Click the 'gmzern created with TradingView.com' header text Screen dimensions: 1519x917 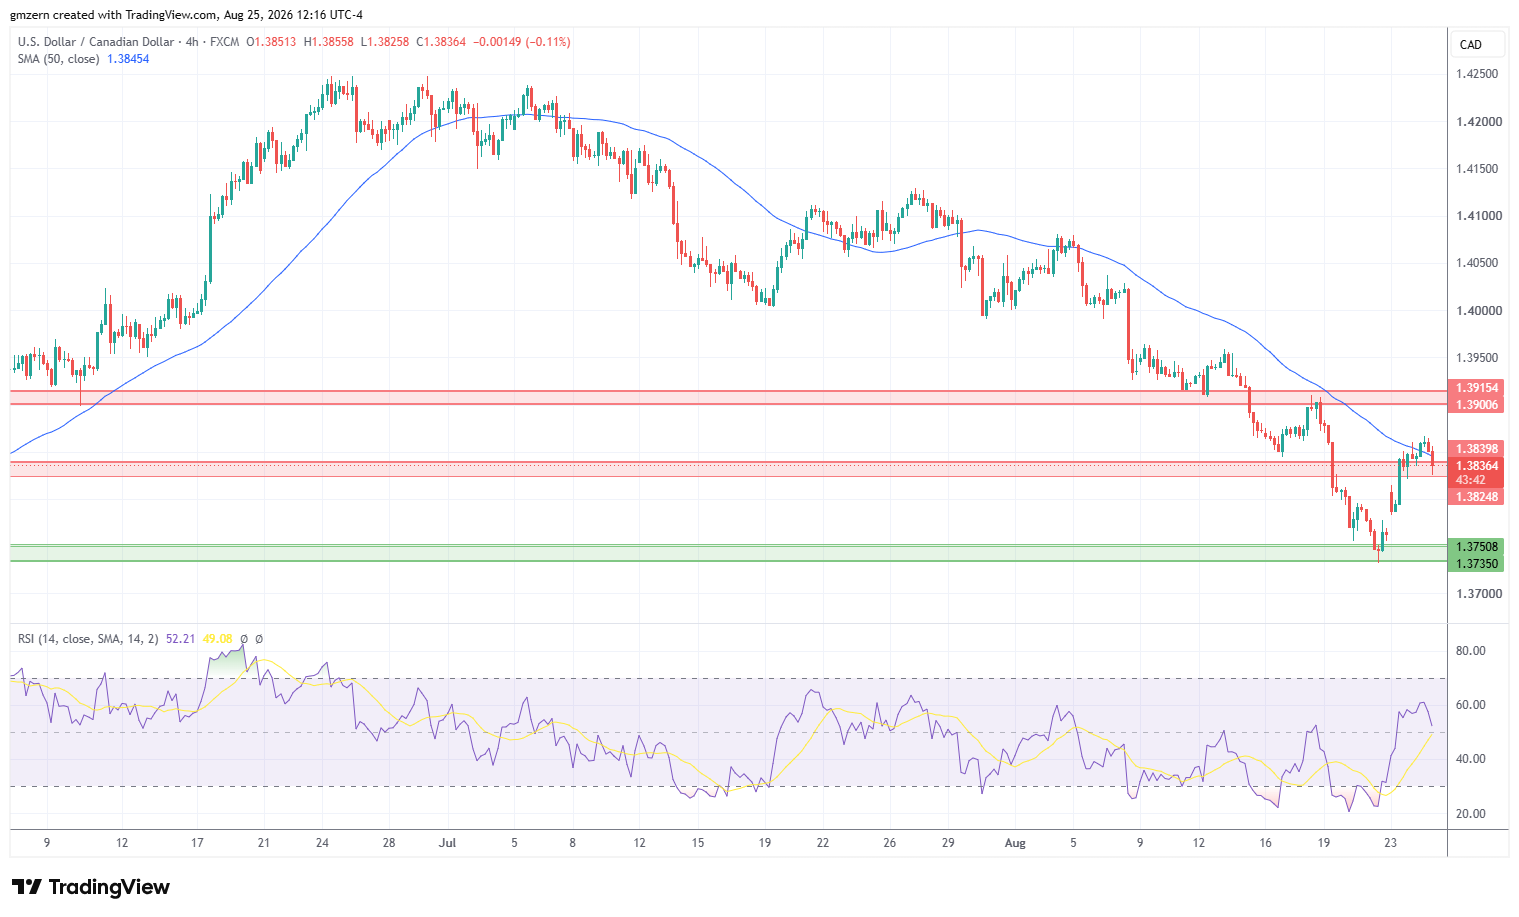[x=113, y=15]
